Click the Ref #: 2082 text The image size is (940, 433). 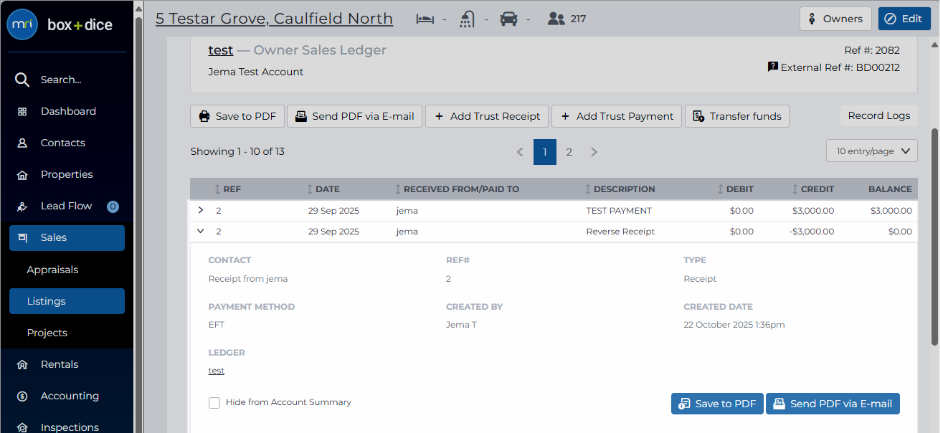point(872,51)
